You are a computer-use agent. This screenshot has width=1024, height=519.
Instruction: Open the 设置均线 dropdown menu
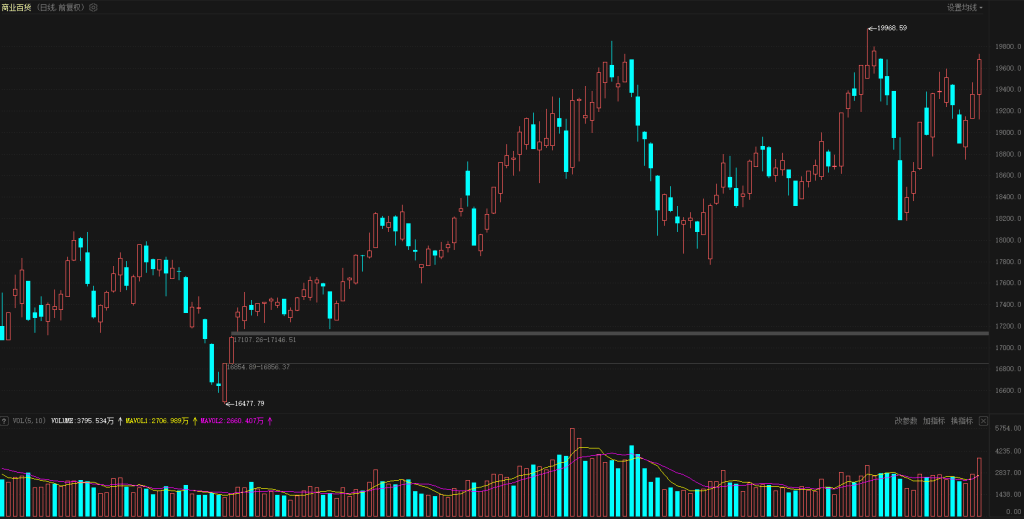coord(965,7)
